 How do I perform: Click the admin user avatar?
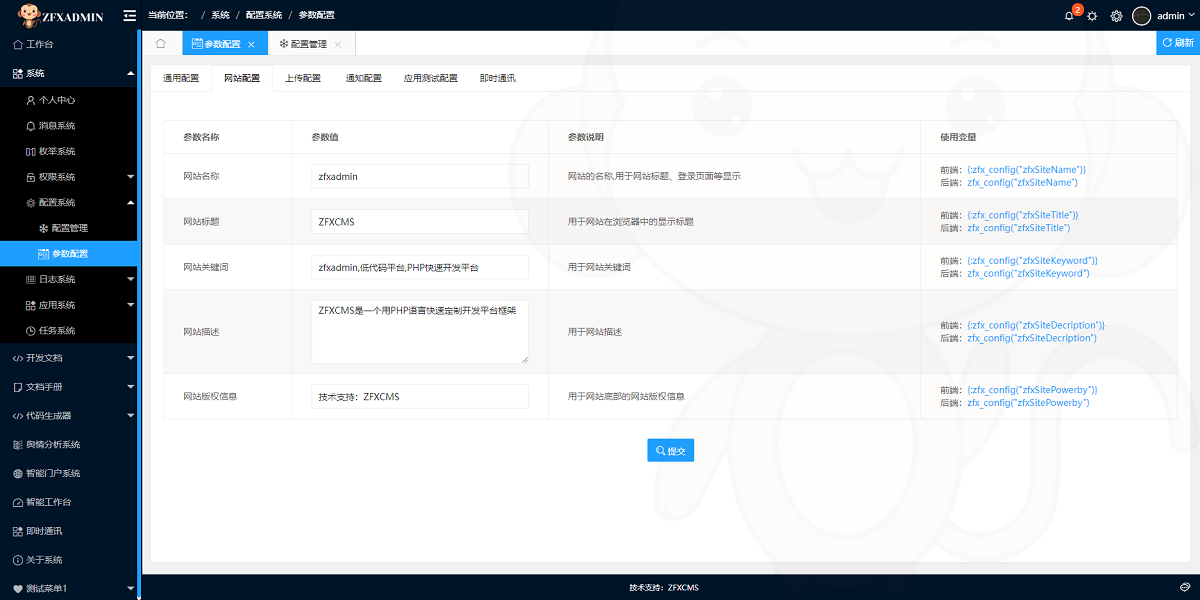point(1142,16)
